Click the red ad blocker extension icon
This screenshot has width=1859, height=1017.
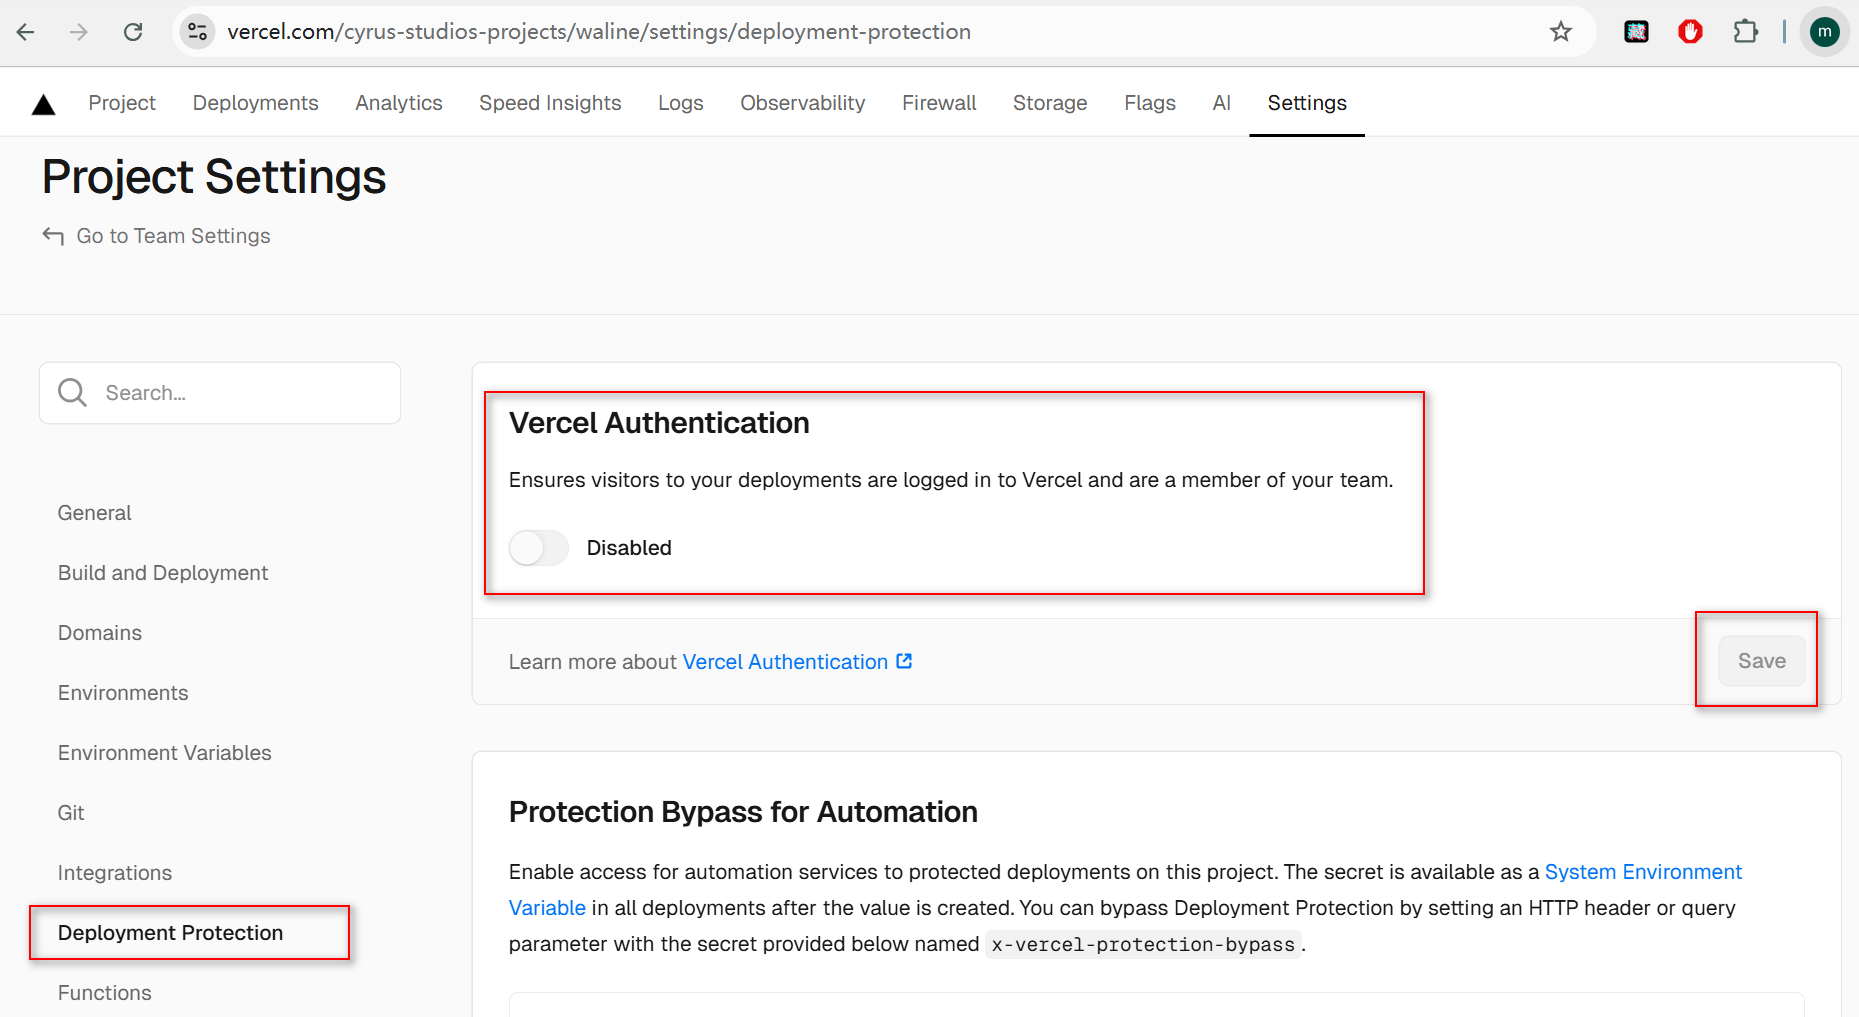click(x=1690, y=32)
